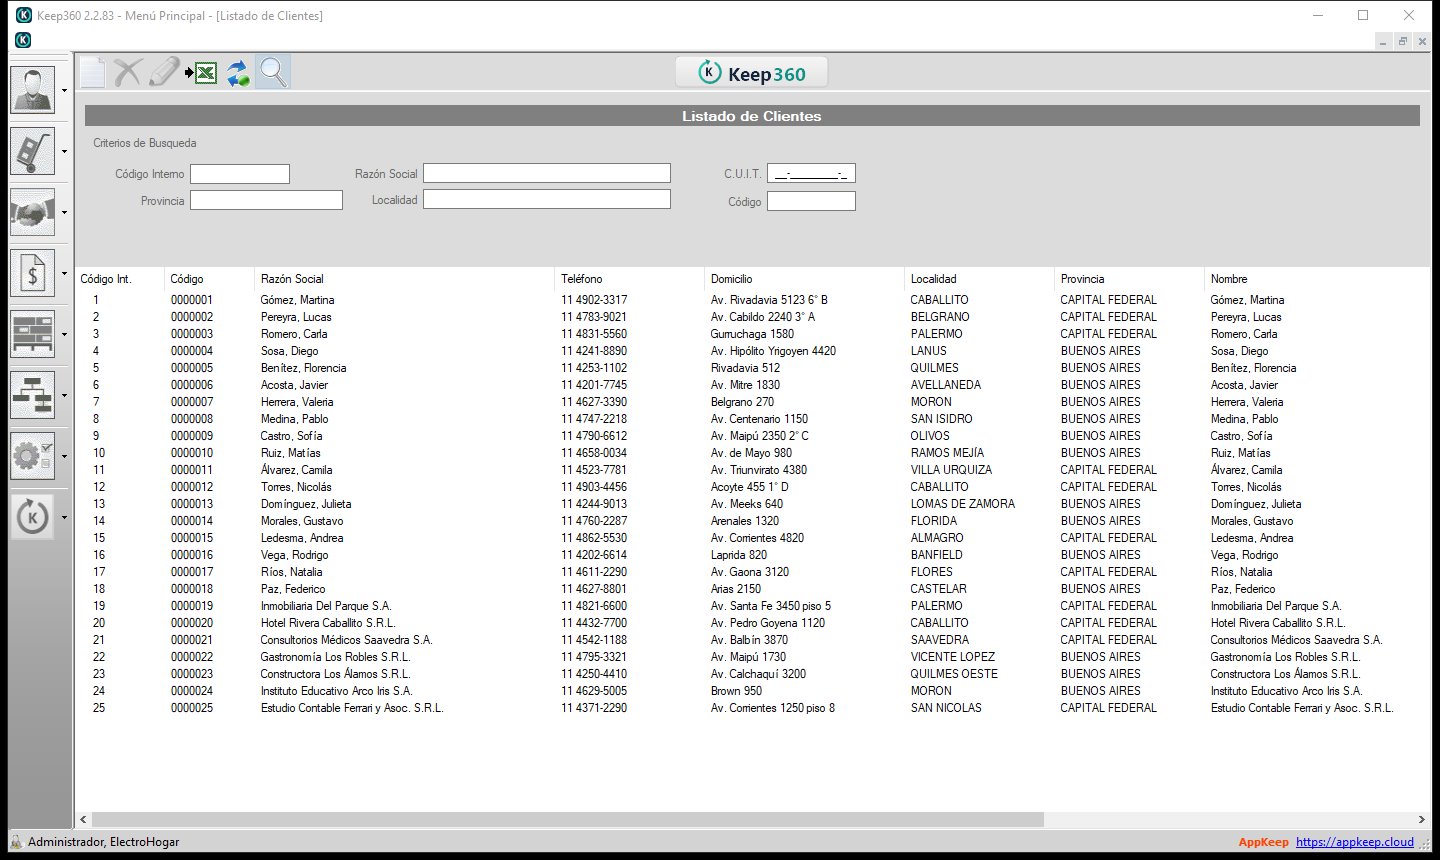The width and height of the screenshot is (1440, 860).
Task: Open the hand truck suppliers module icon
Action: [x=33, y=152]
